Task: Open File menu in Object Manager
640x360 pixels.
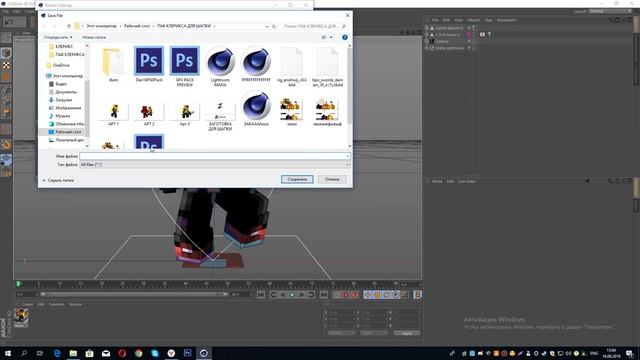Action: (x=435, y=20)
